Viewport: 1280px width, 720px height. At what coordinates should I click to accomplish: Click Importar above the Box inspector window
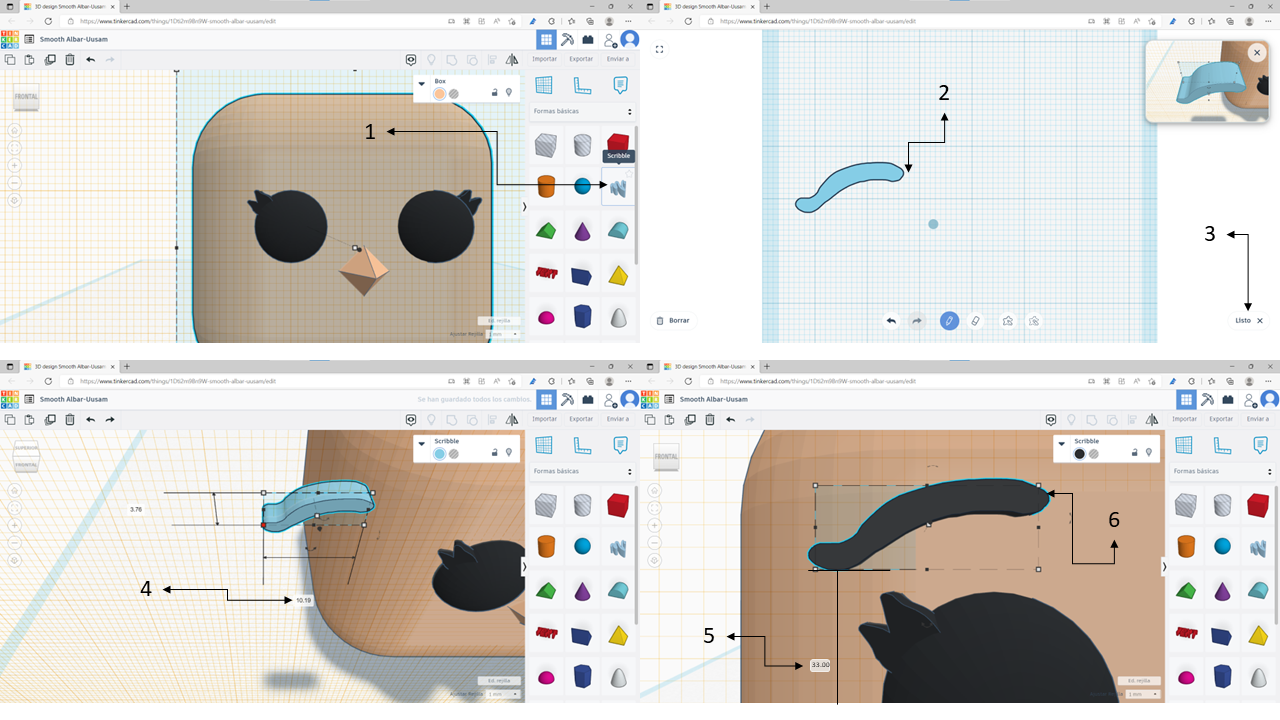click(x=545, y=59)
